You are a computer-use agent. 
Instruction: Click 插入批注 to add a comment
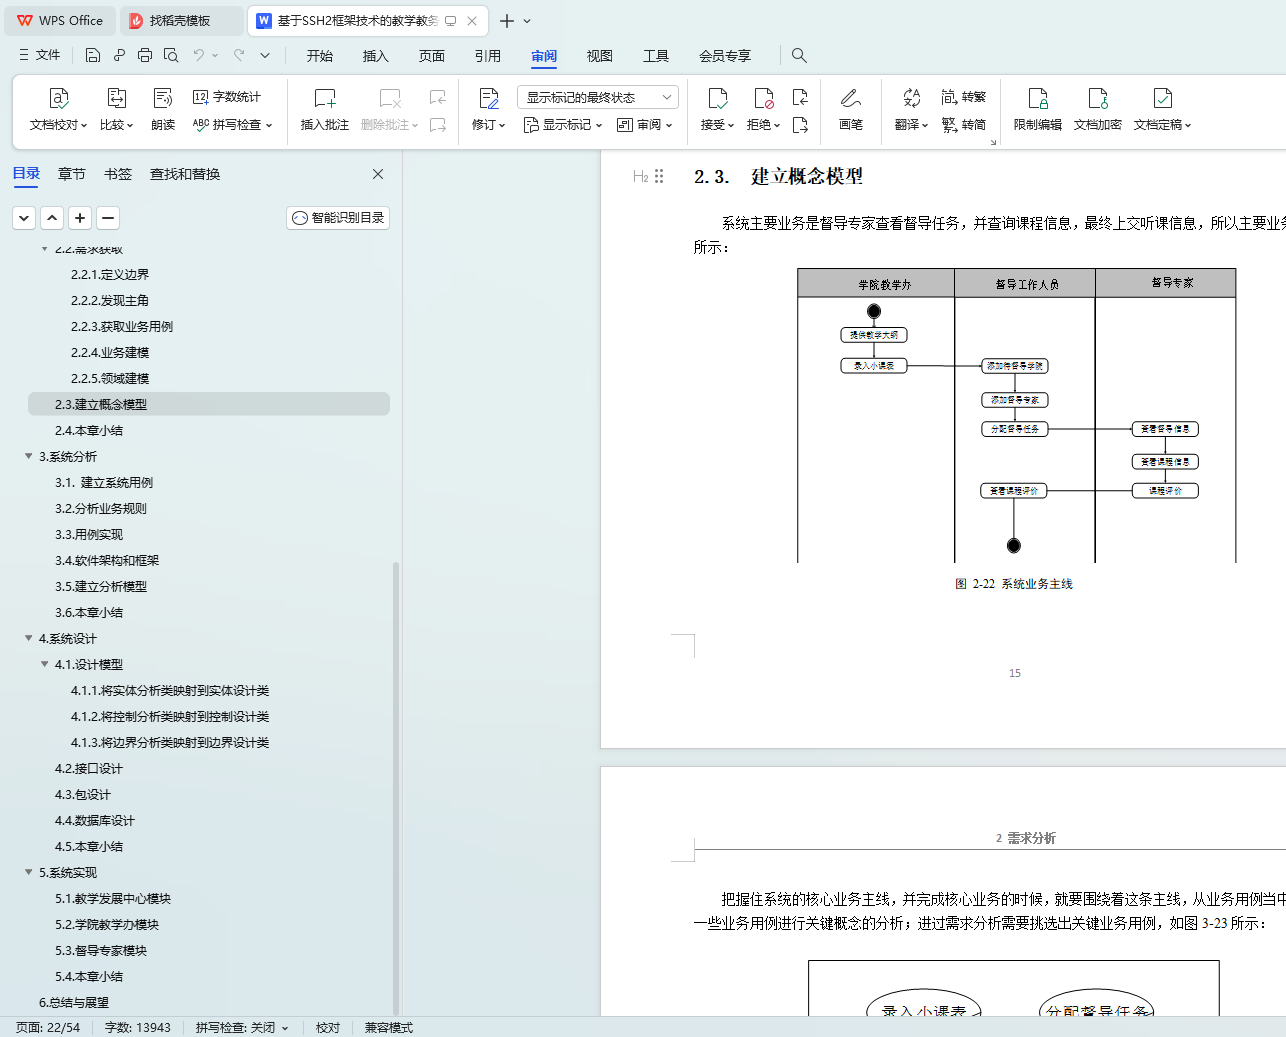click(325, 109)
